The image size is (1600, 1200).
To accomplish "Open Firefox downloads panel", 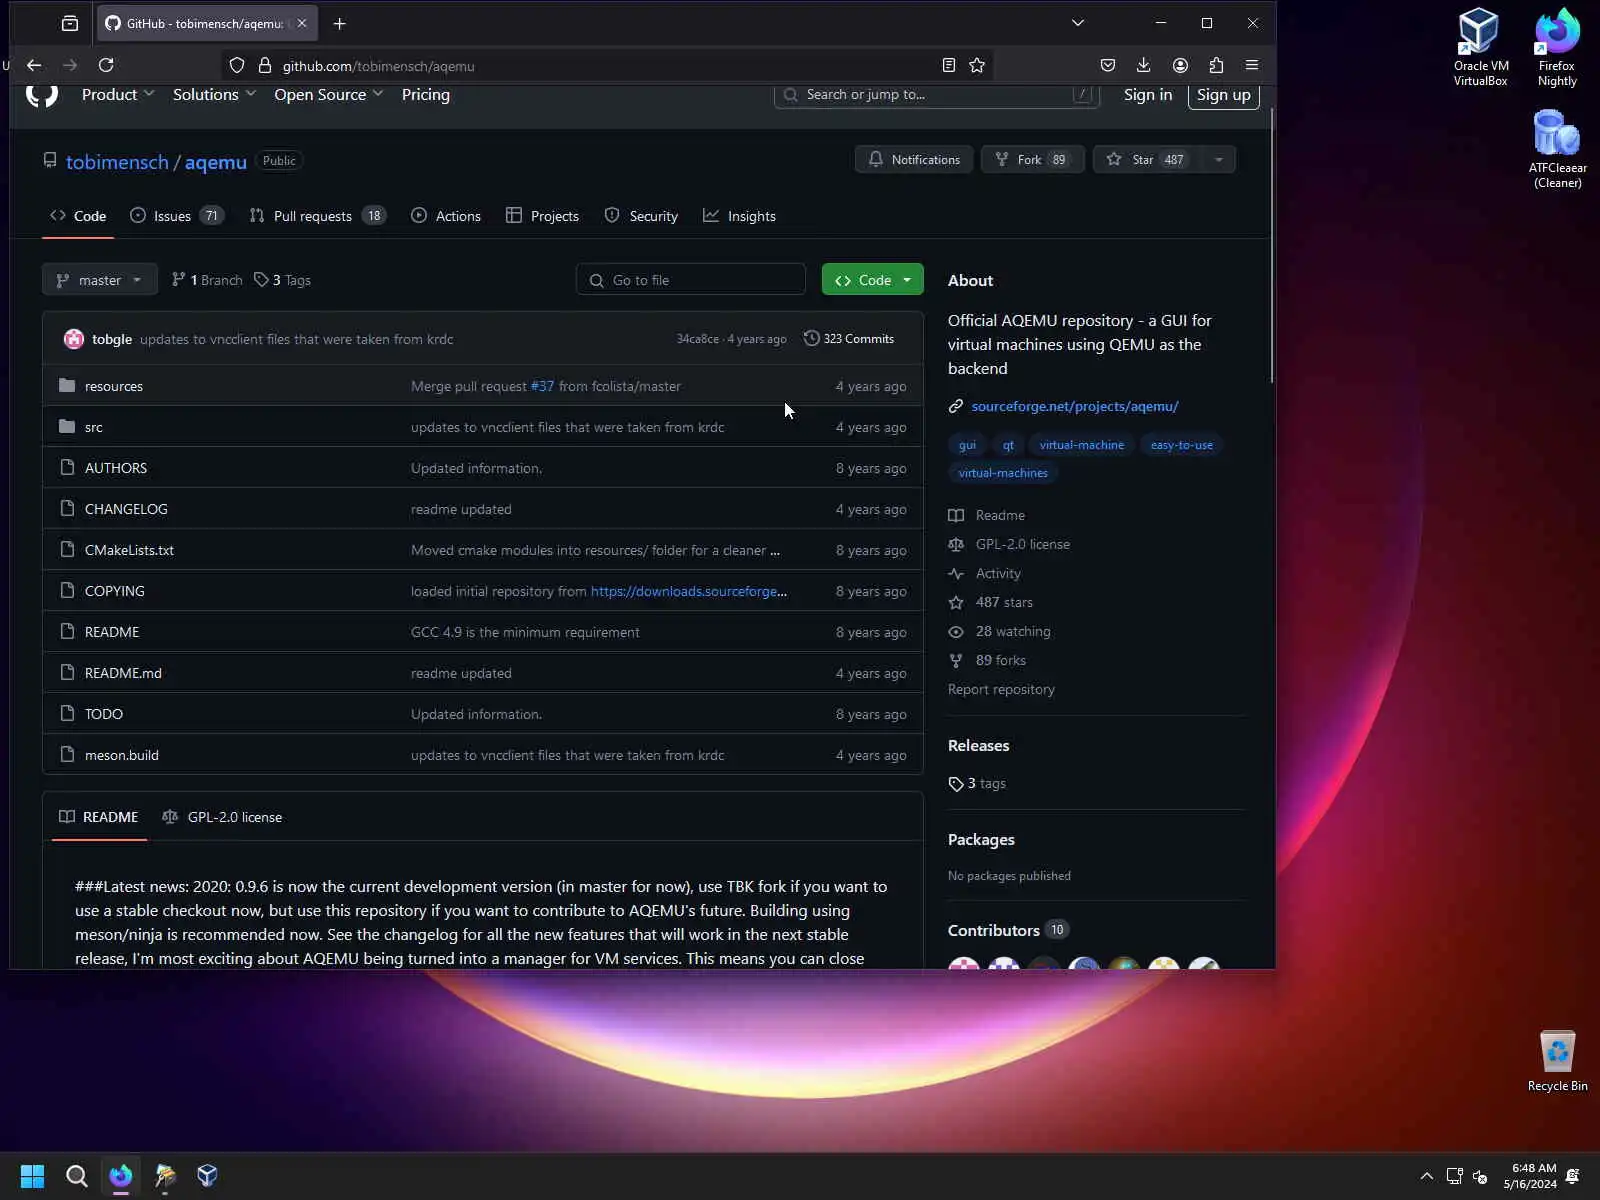I will [1144, 65].
